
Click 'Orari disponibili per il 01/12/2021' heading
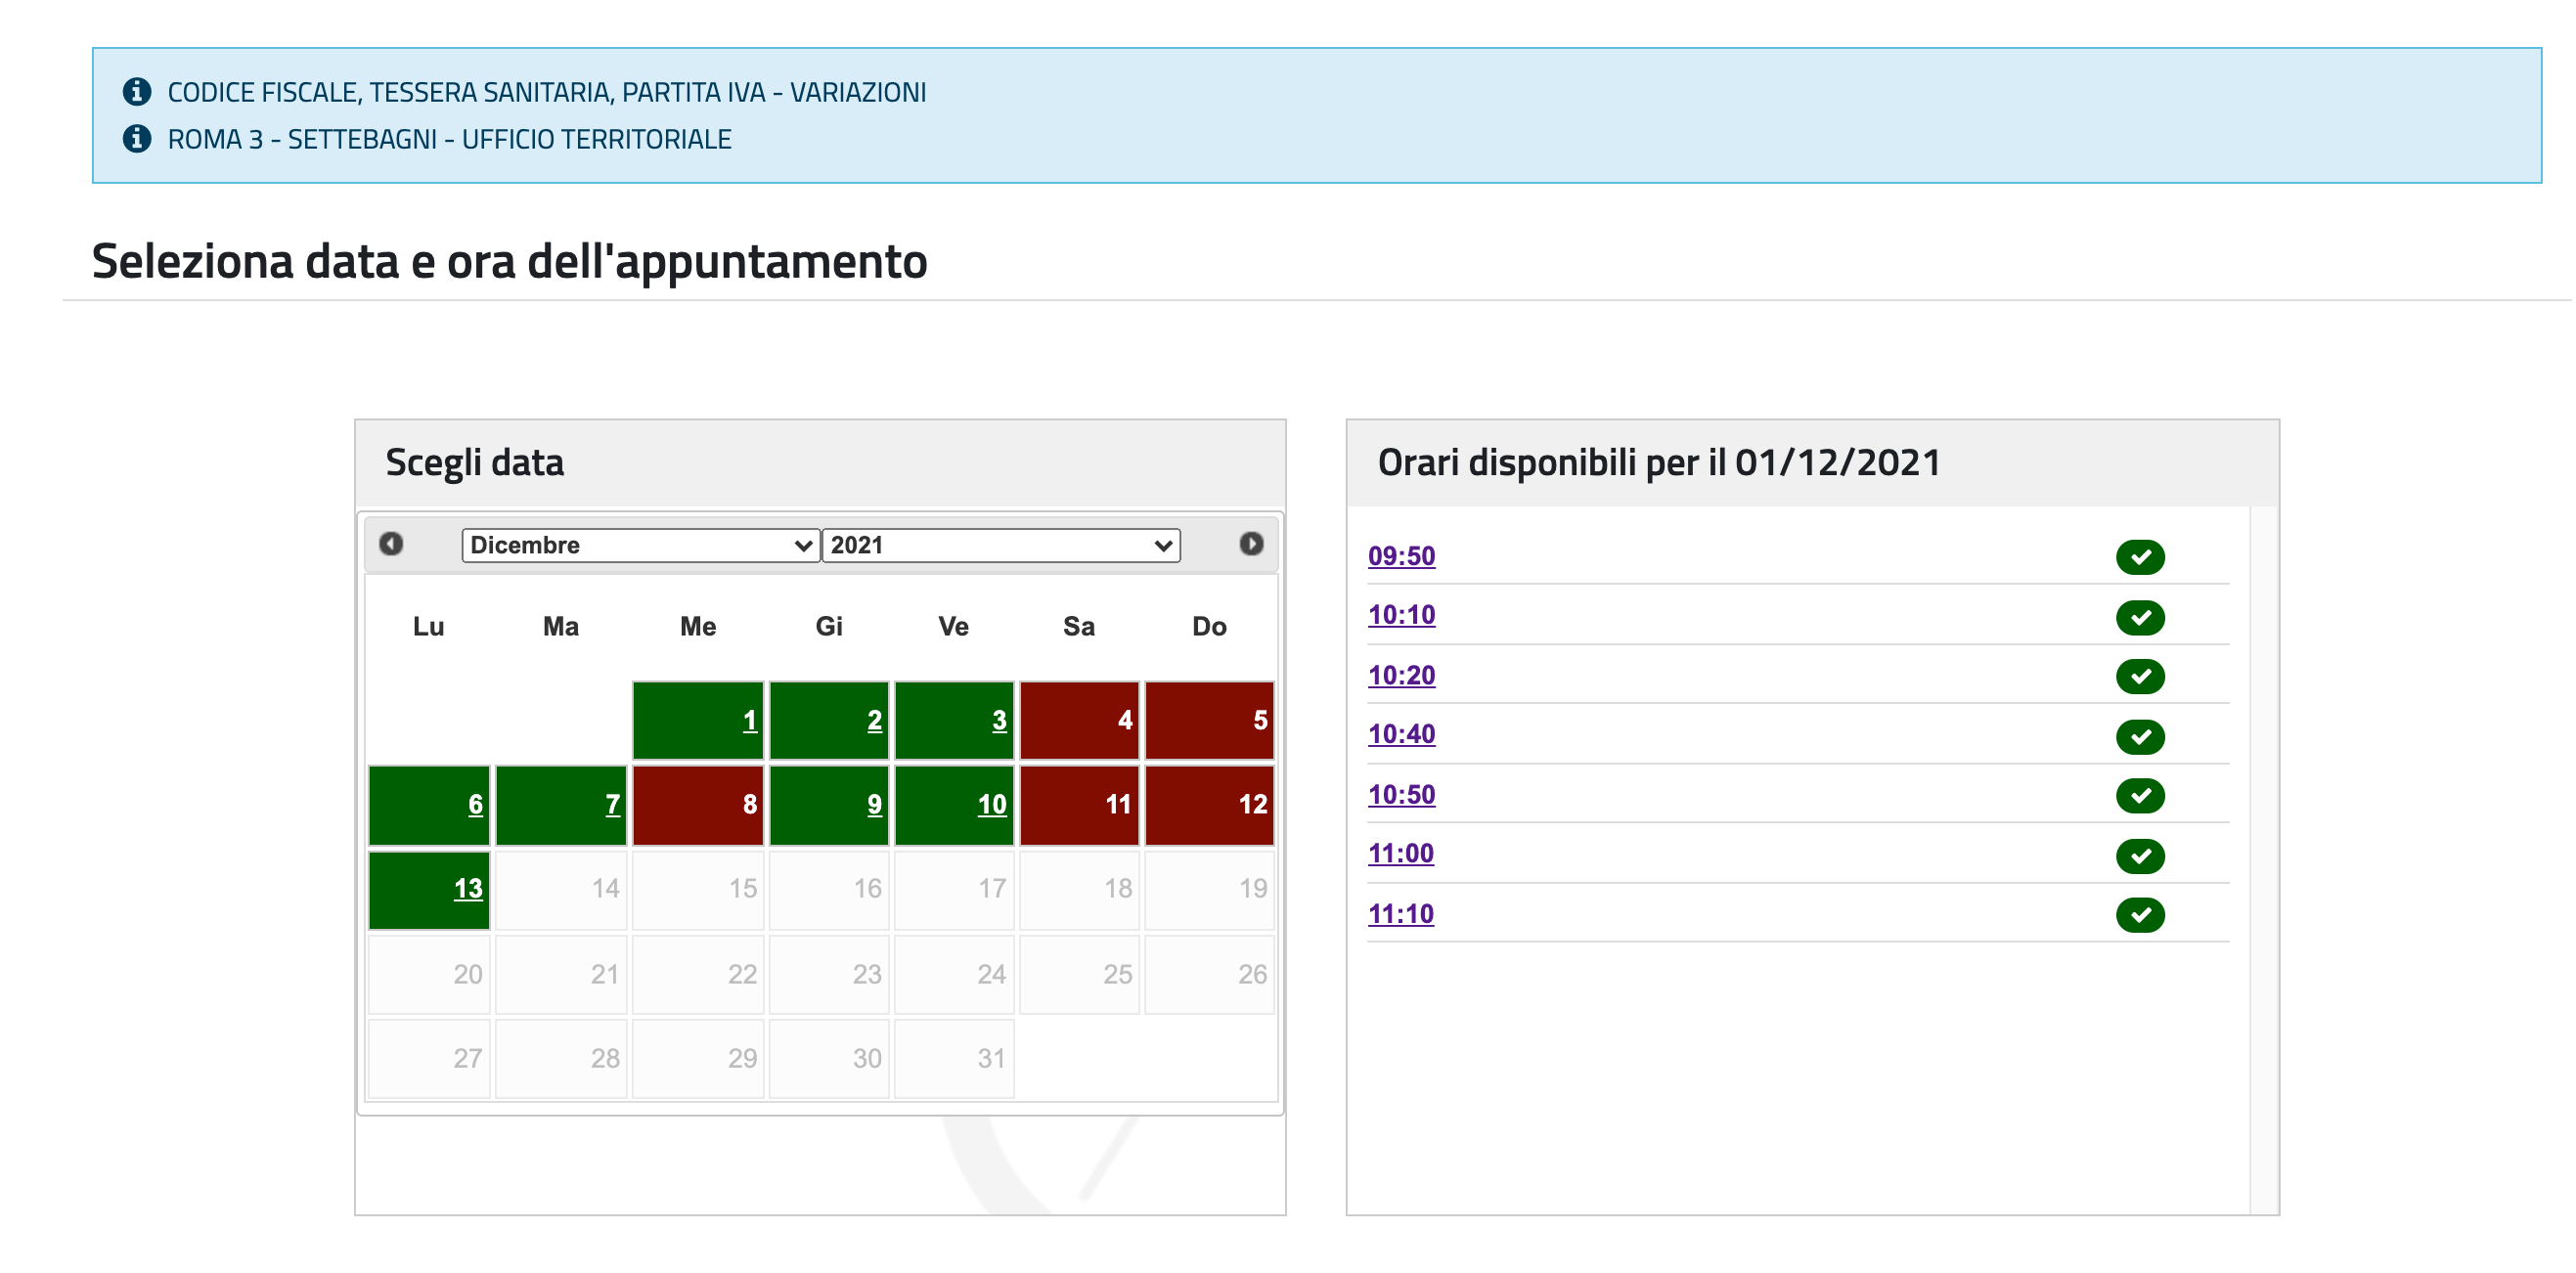[x=1659, y=463]
